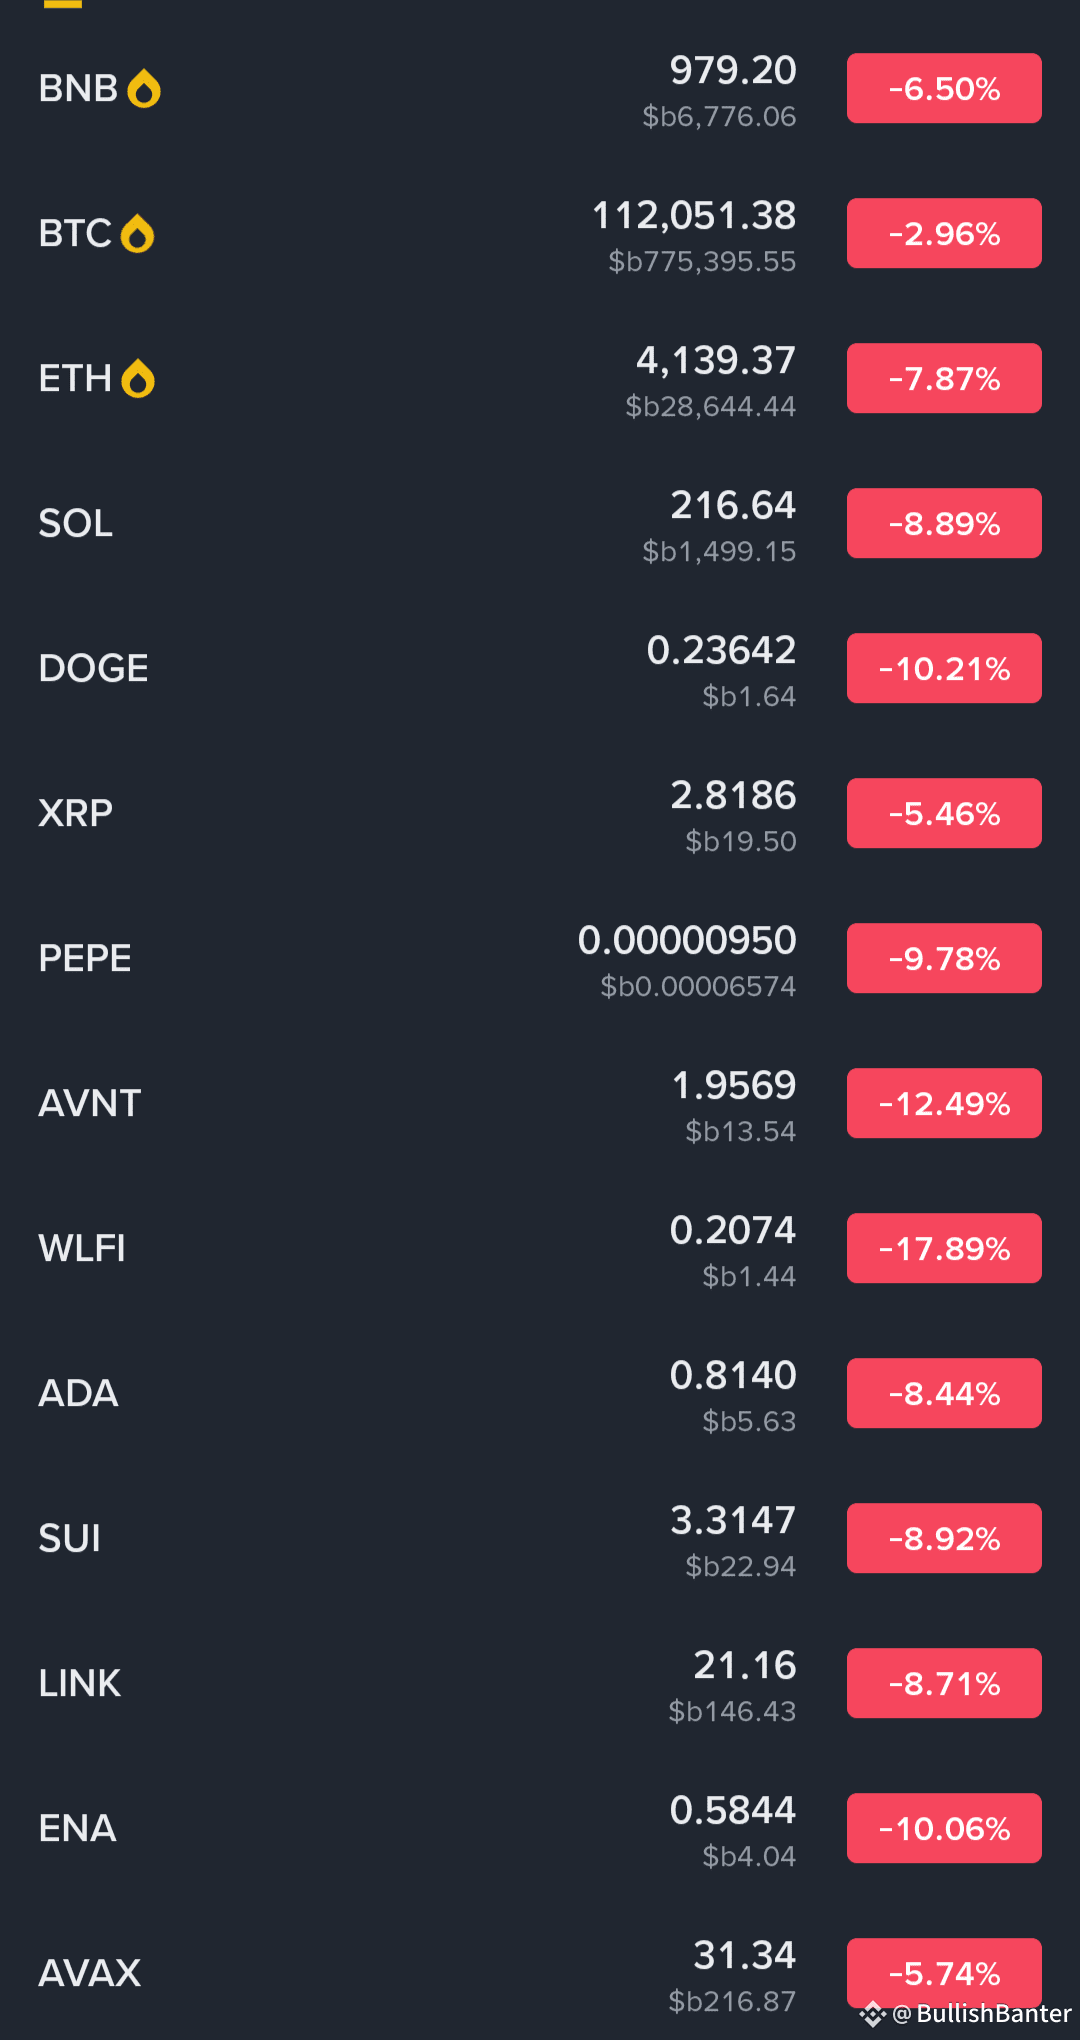The height and width of the screenshot is (2040, 1080).
Task: Toggle the BTC -2.96% change display
Action: click(x=943, y=234)
